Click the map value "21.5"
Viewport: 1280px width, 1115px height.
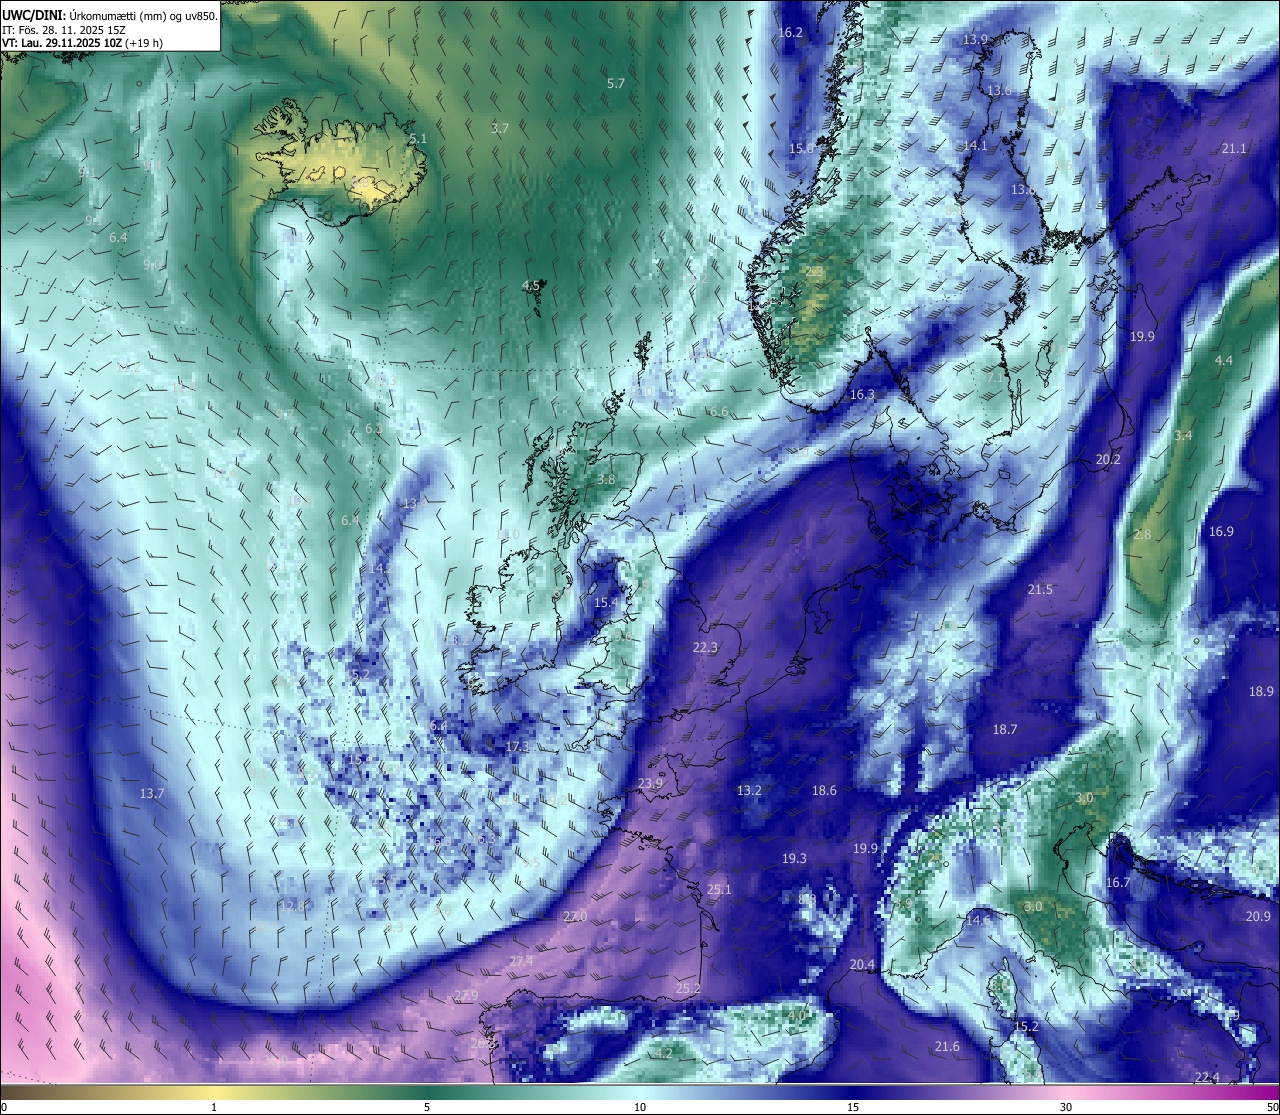1040,590
